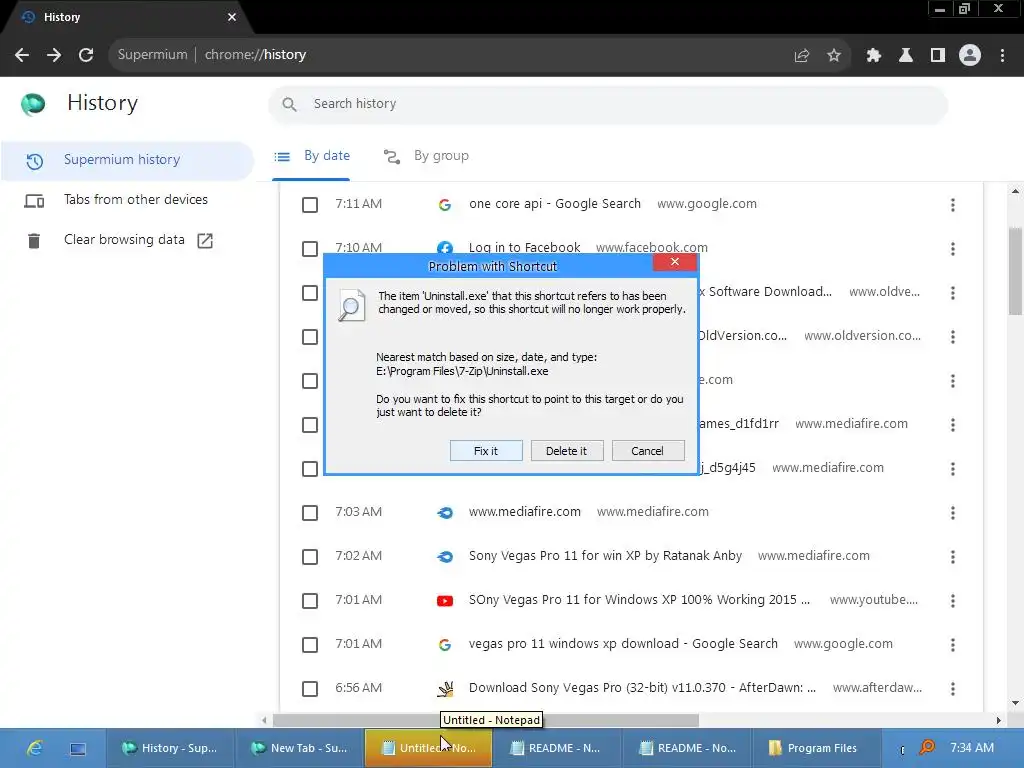1024x768 pixels.
Task: Check the checkbox beside the ames_d1fd1rr entry
Action: tap(310, 425)
